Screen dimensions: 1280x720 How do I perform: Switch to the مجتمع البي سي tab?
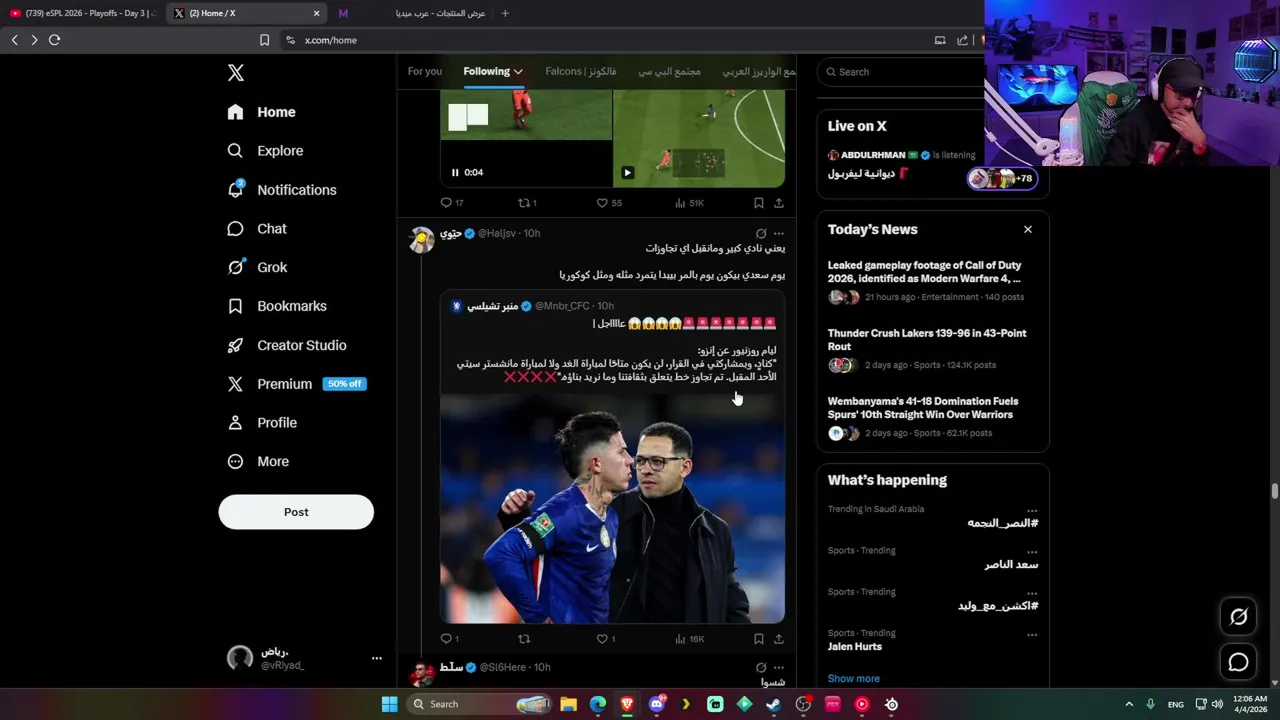(x=670, y=72)
